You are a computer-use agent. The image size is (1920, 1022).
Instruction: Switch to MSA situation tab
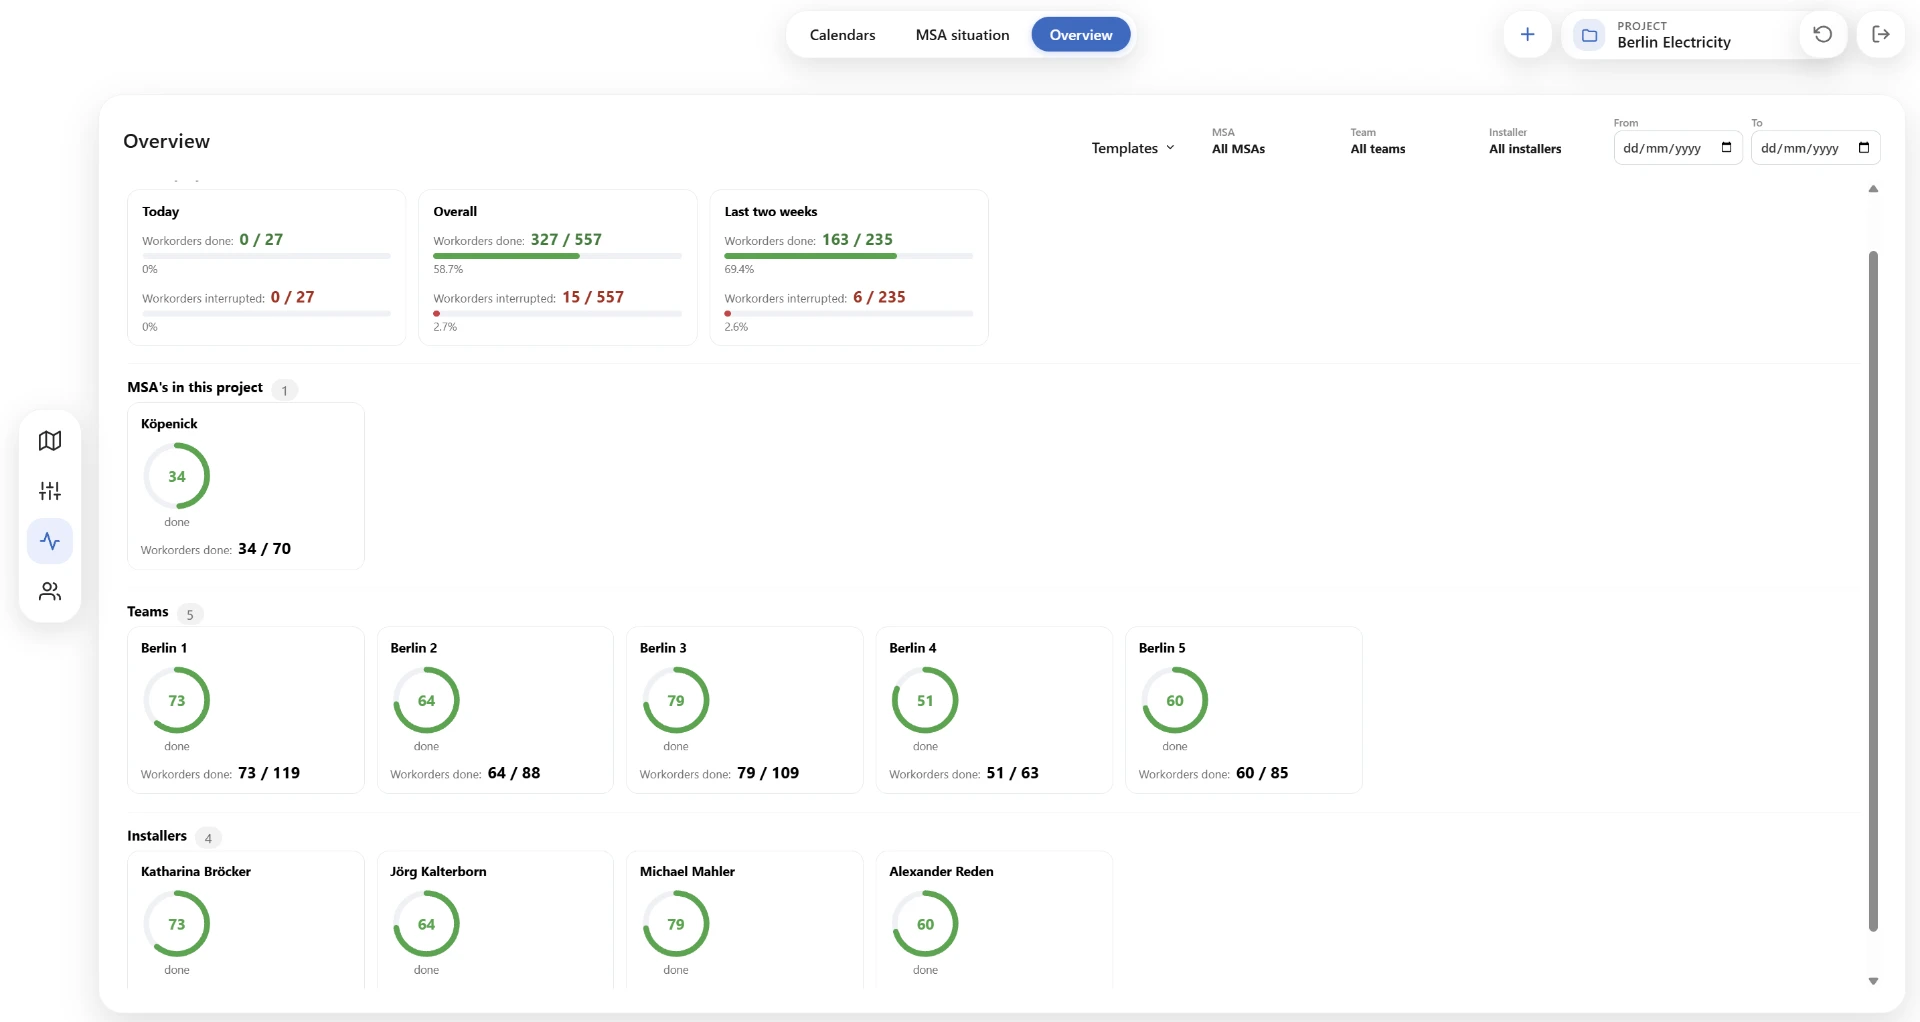tap(962, 35)
